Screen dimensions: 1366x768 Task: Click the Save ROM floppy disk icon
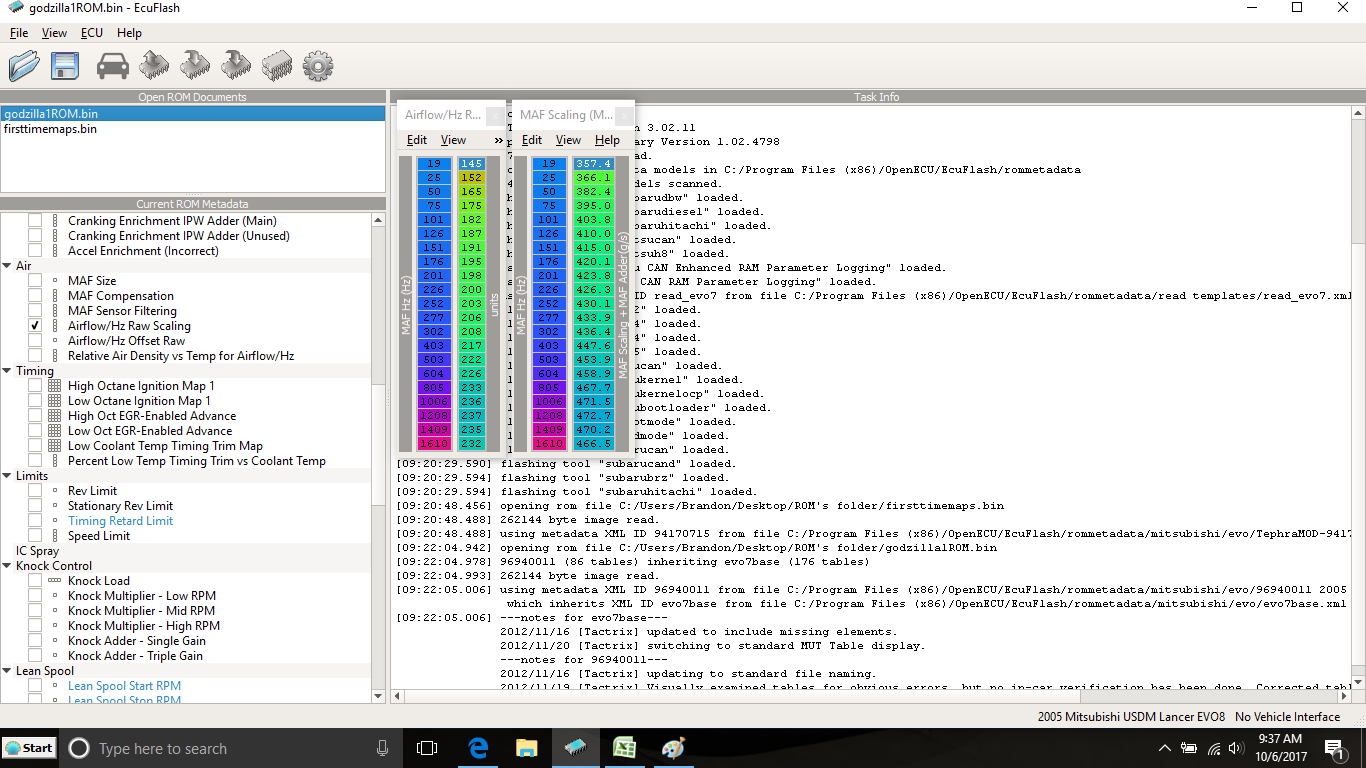tap(66, 66)
